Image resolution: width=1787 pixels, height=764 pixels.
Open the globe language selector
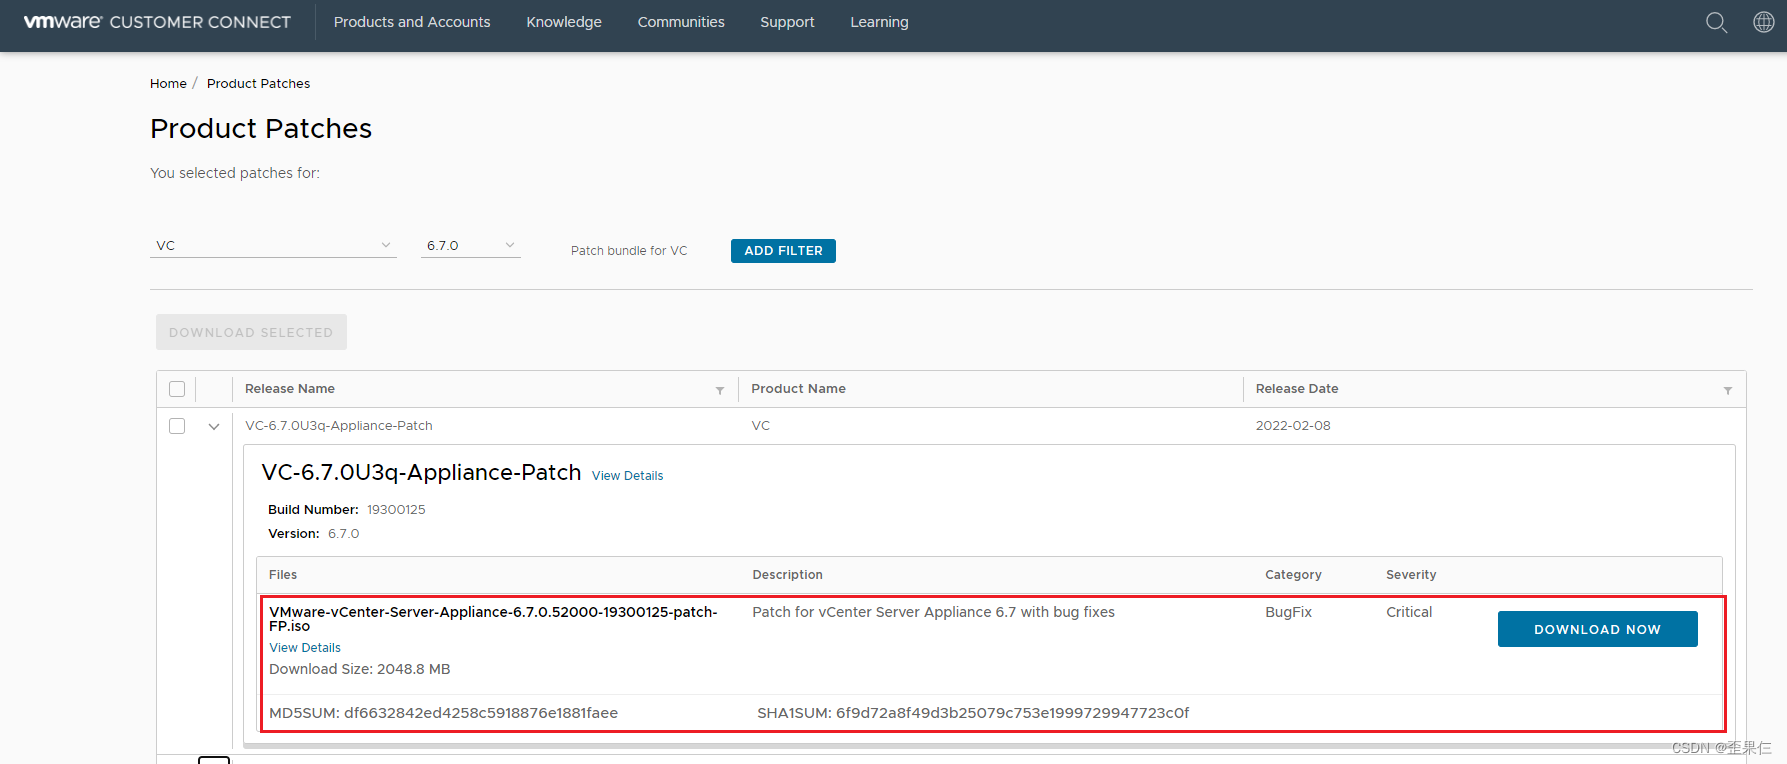(x=1764, y=22)
